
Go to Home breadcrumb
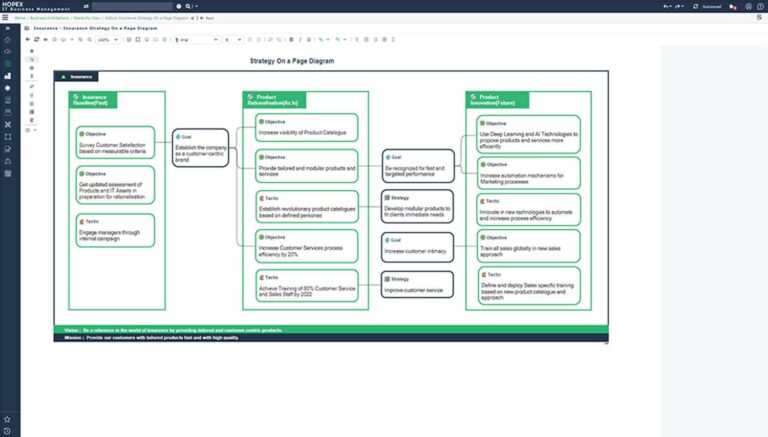(20, 18)
